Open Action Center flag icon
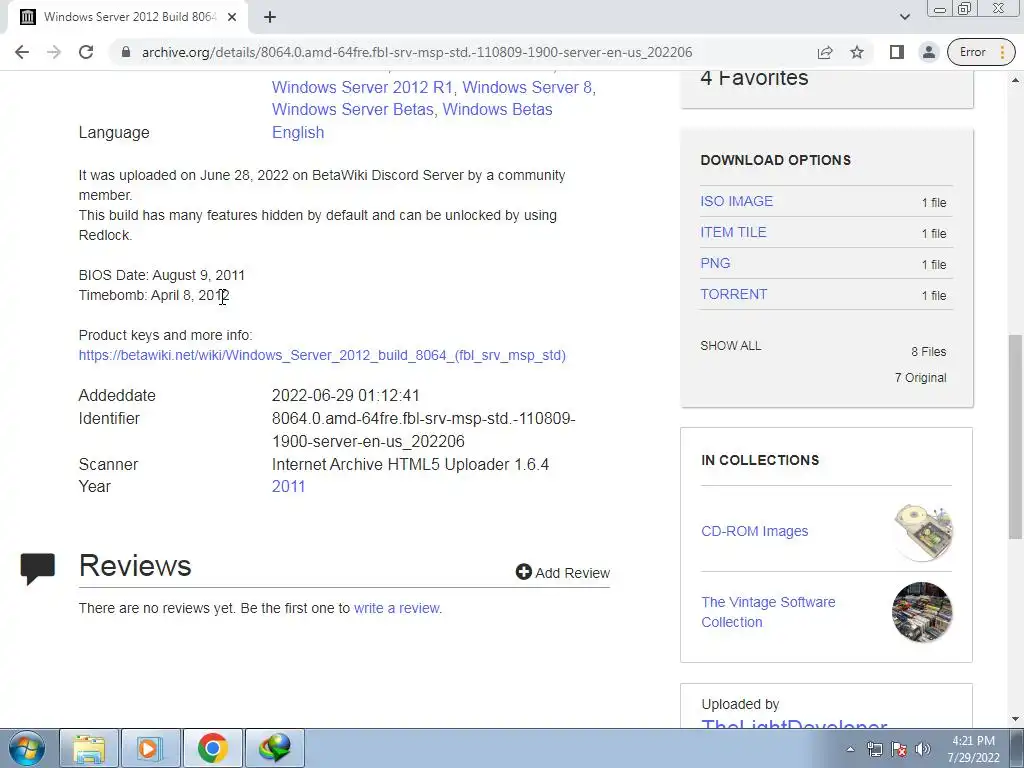The width and height of the screenshot is (1024, 768). point(899,750)
